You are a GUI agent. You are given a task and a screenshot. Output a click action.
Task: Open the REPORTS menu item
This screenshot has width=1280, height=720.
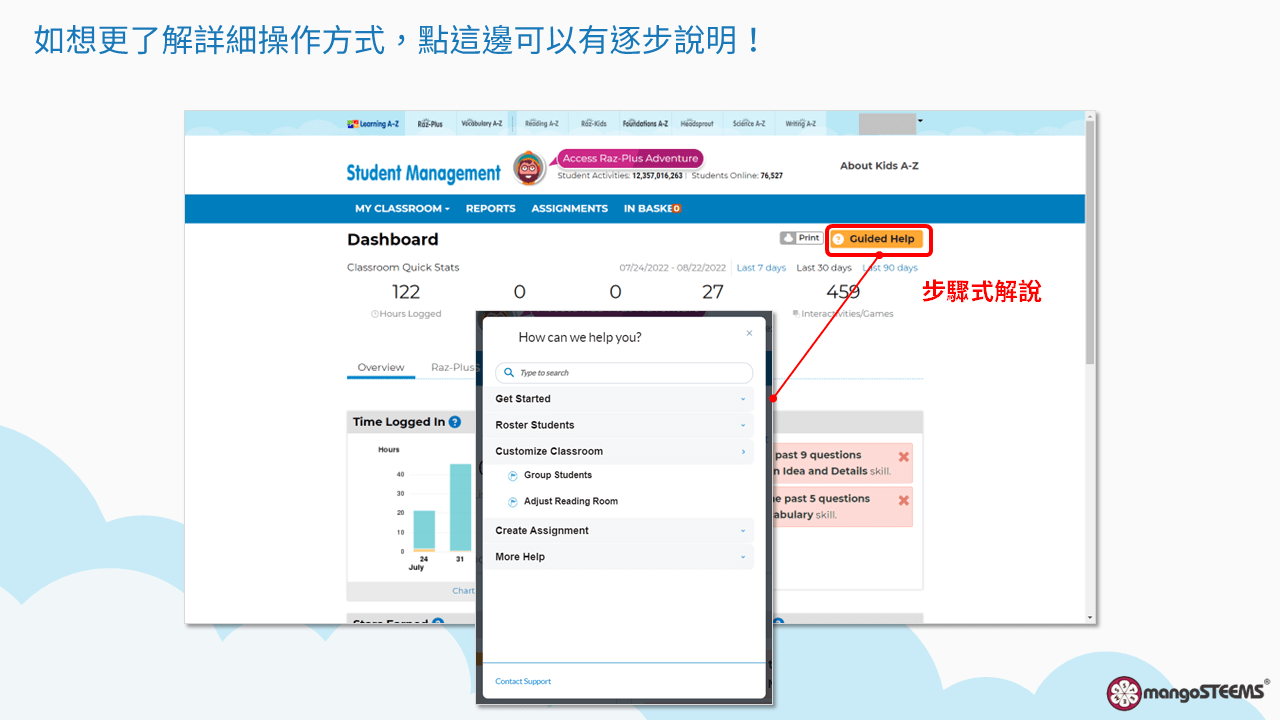tap(491, 208)
